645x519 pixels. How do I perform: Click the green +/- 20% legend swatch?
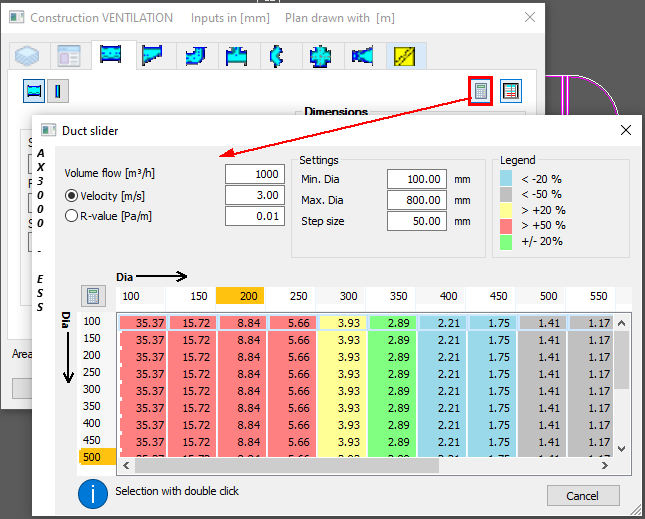[x=508, y=241]
